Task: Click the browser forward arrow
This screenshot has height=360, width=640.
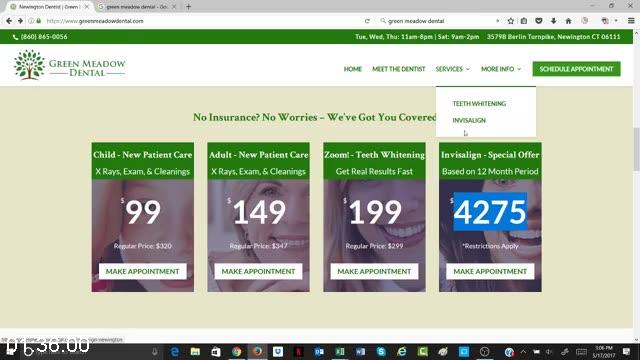Action: click(x=20, y=21)
